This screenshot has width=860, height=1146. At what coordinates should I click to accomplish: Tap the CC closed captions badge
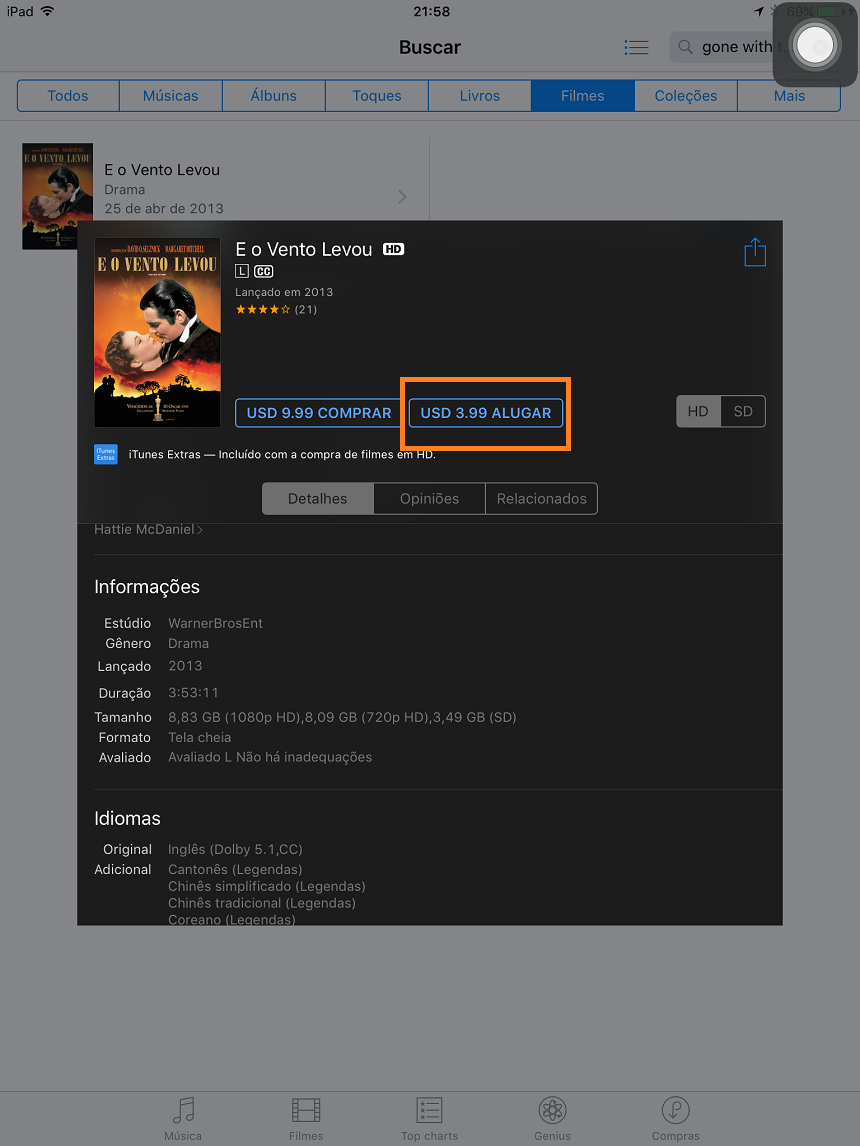tap(263, 271)
